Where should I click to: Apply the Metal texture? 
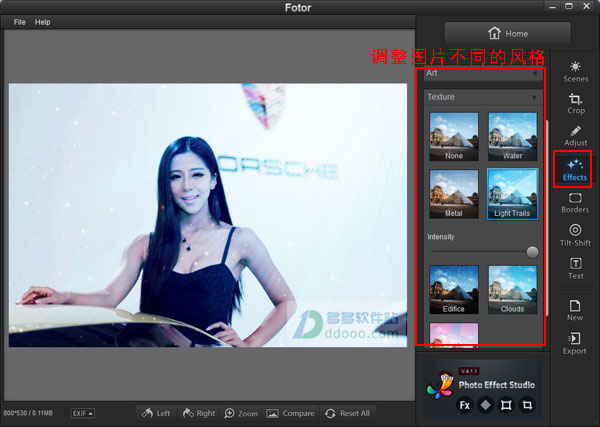click(454, 194)
